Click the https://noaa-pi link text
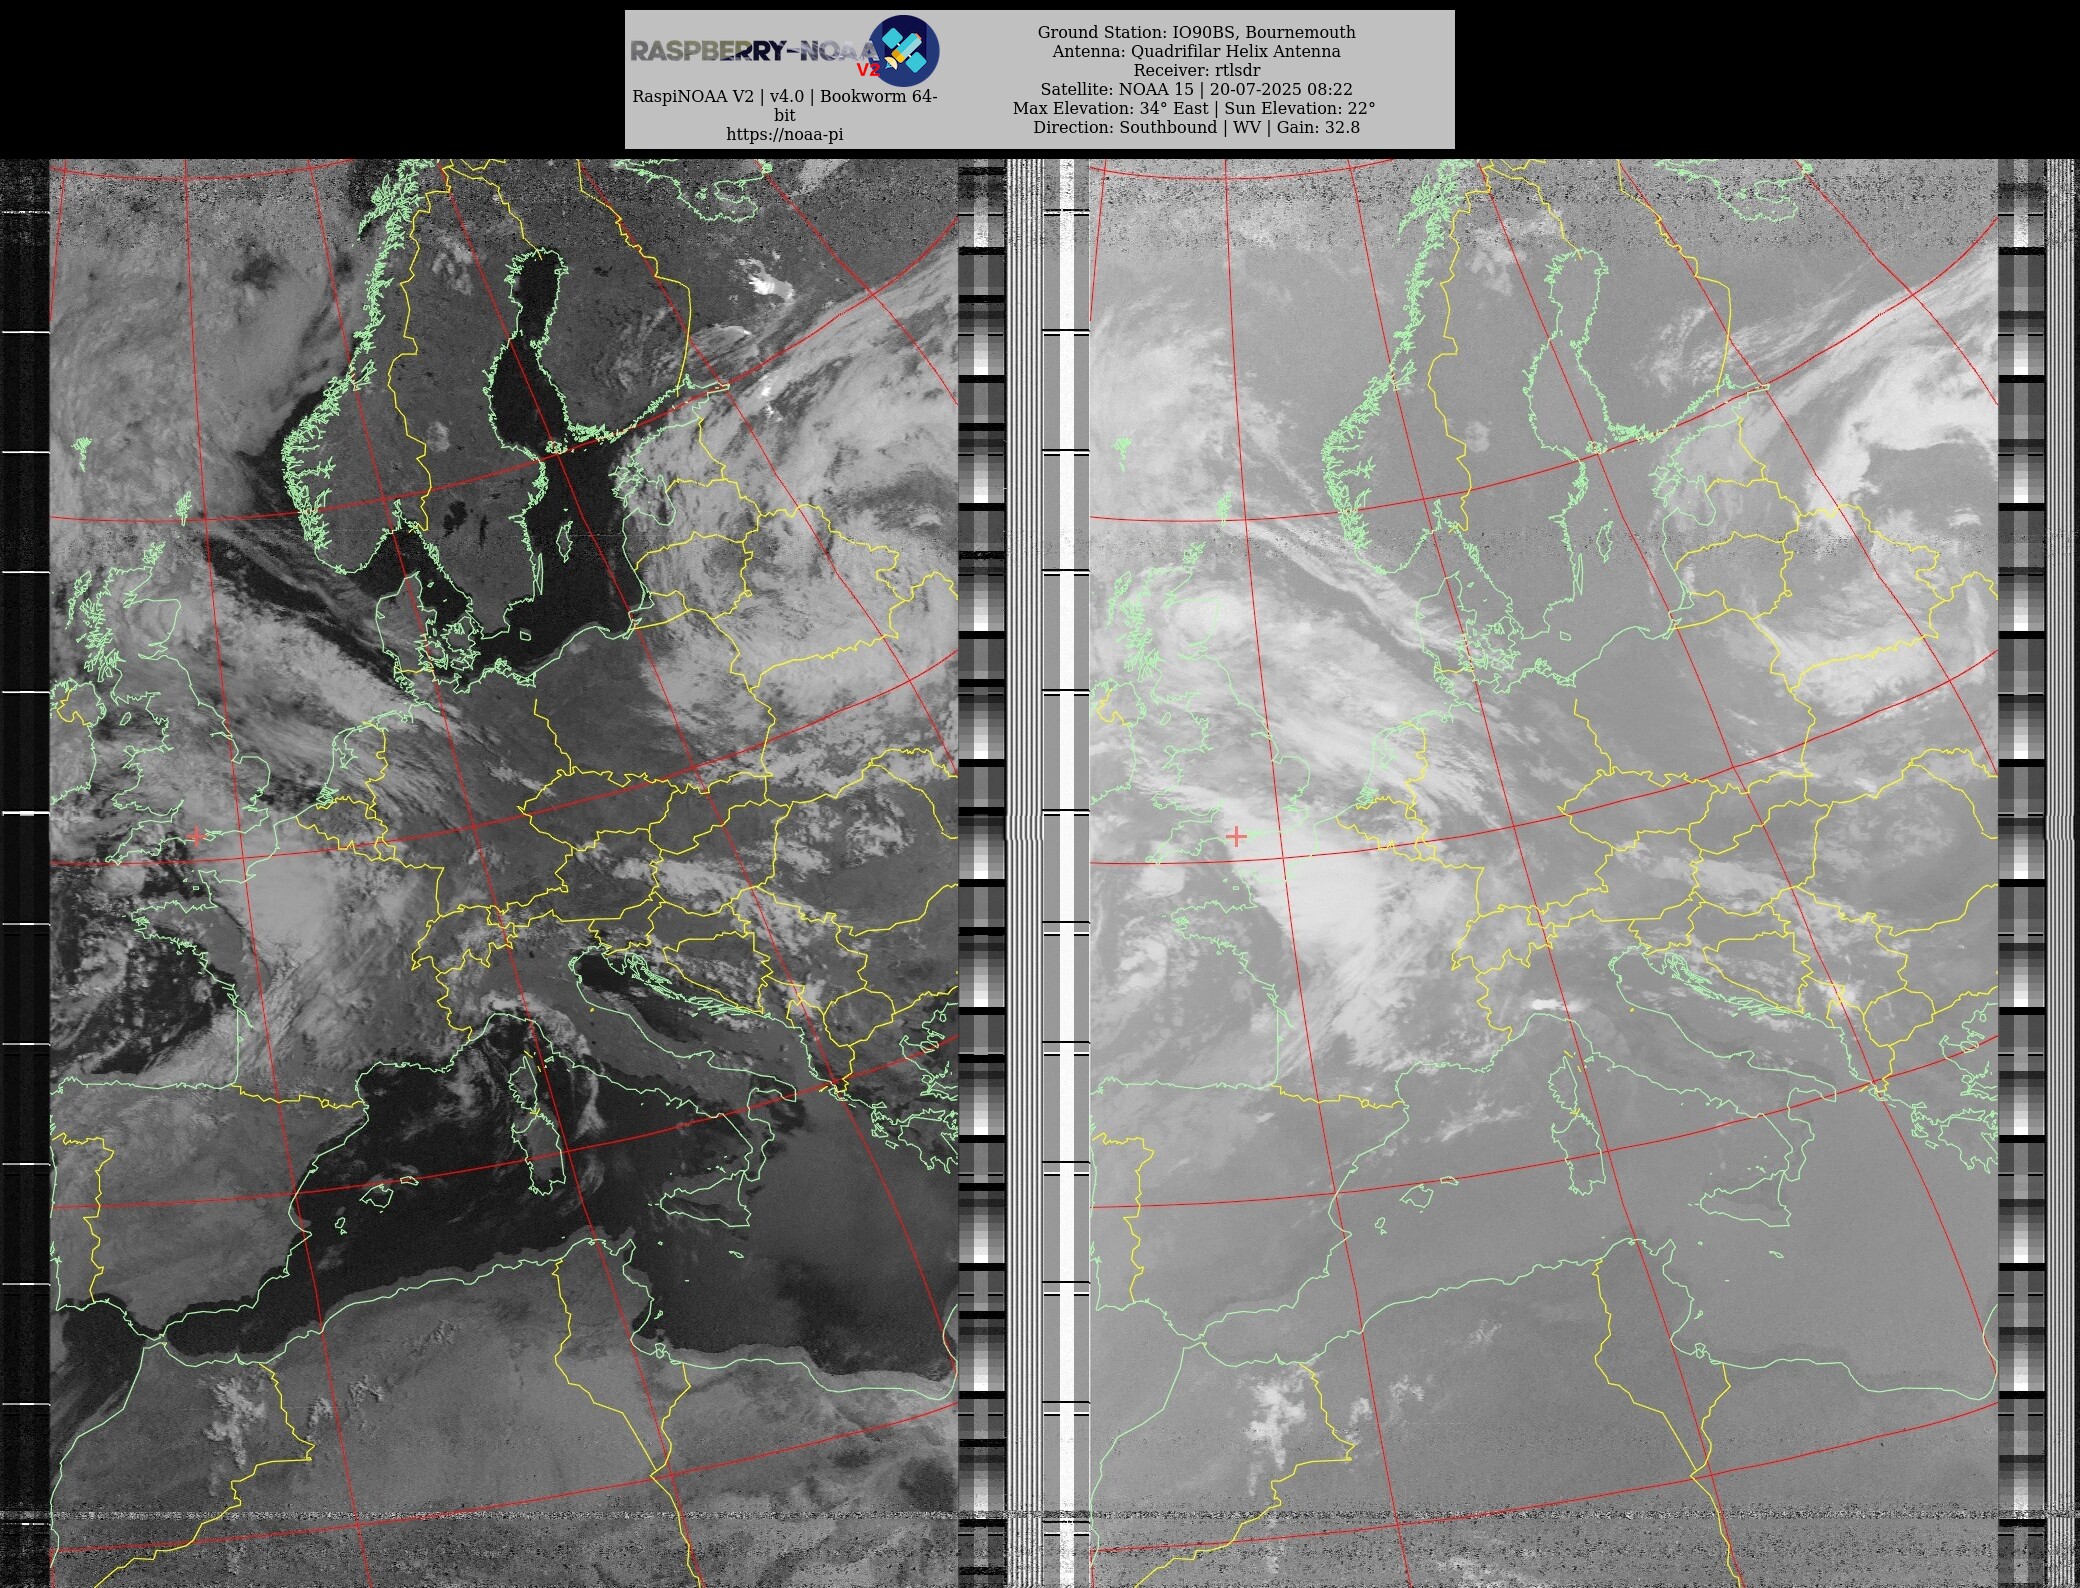The image size is (2080, 1588). coord(785,134)
